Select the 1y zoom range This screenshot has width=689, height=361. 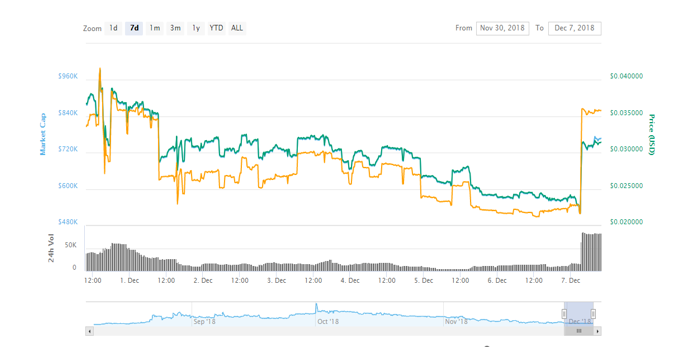(x=196, y=28)
